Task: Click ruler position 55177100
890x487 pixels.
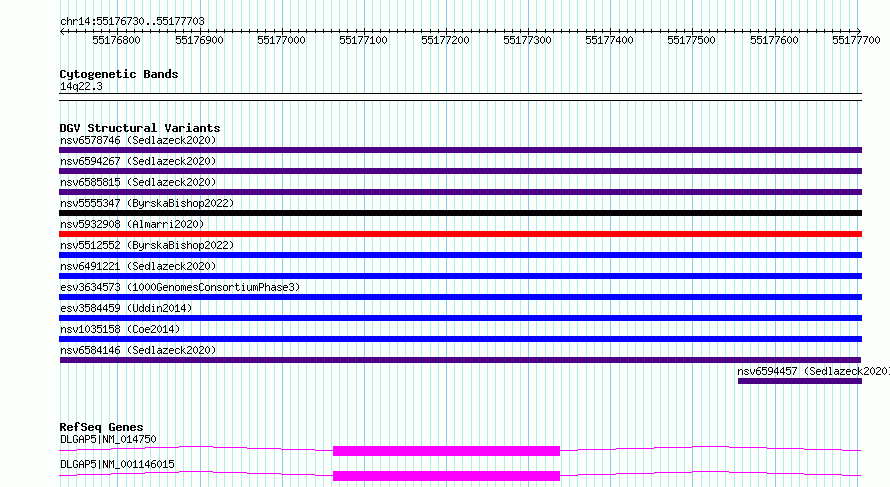Action: pyautogui.click(x=363, y=40)
